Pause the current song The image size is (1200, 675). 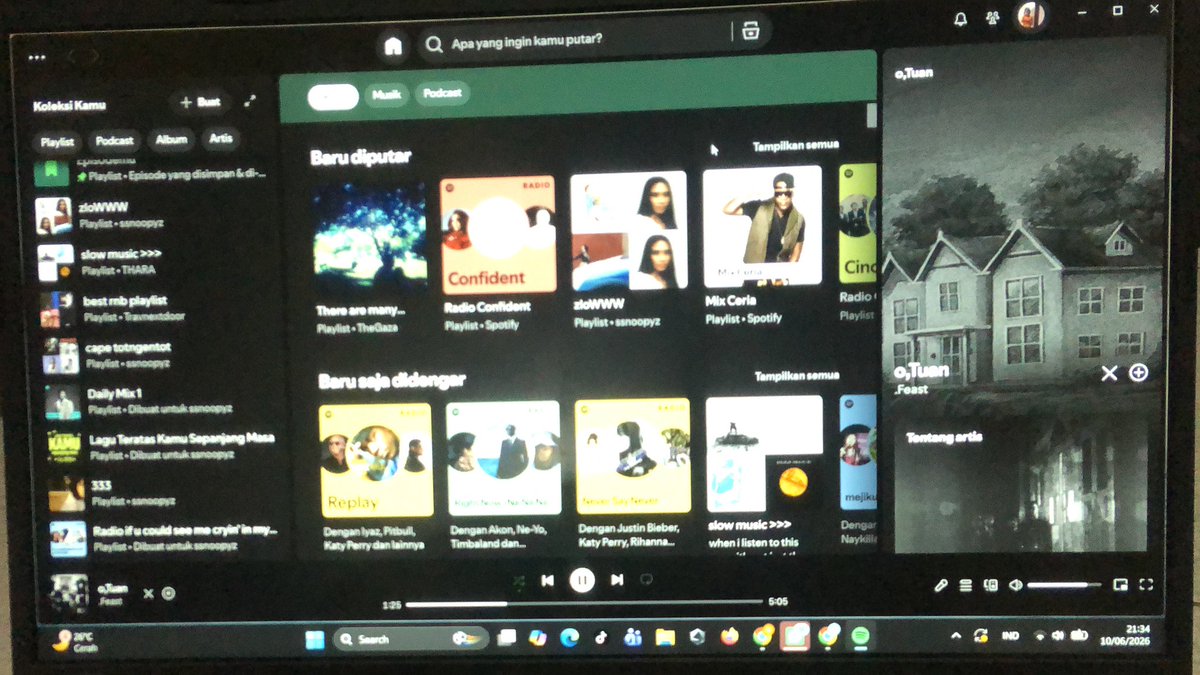[x=582, y=580]
